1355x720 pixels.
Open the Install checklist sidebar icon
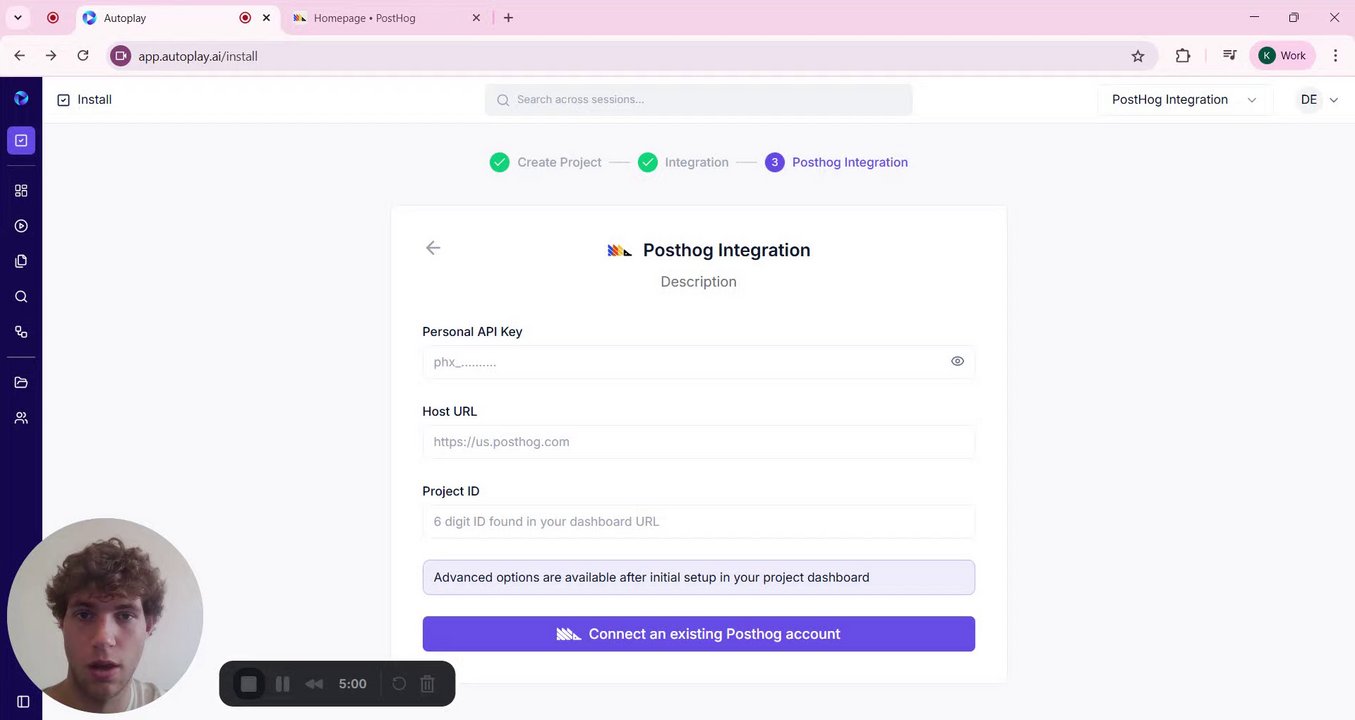(21, 140)
